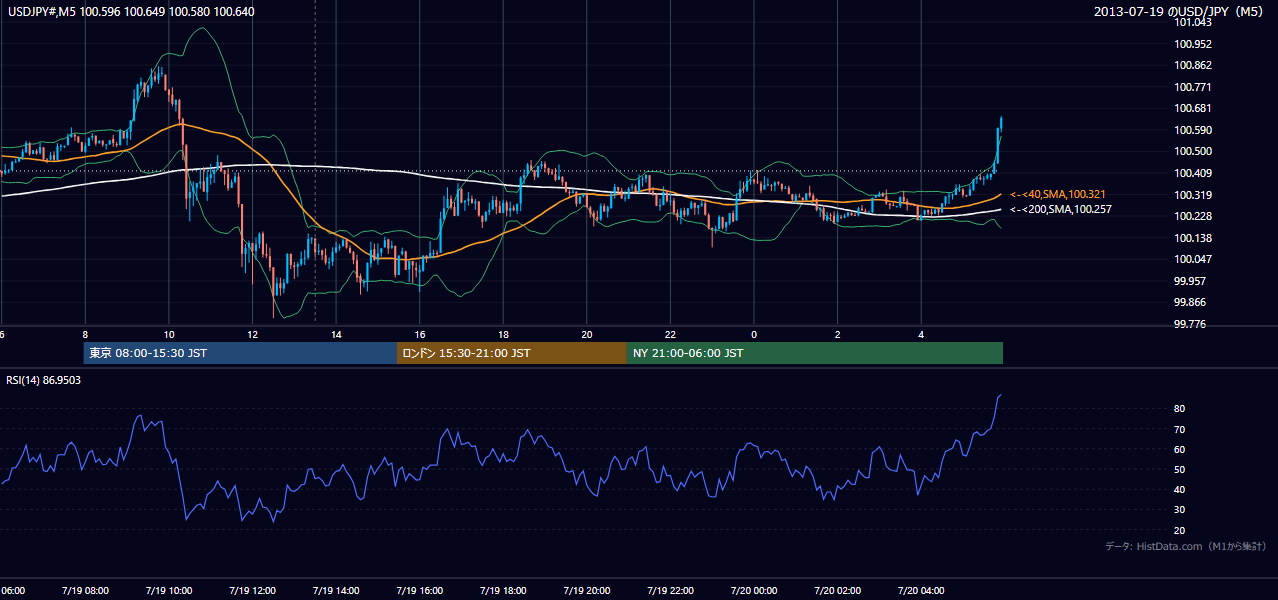This screenshot has height=600, width=1278.
Task: Click price axis label 100.138
Action: [1195, 238]
